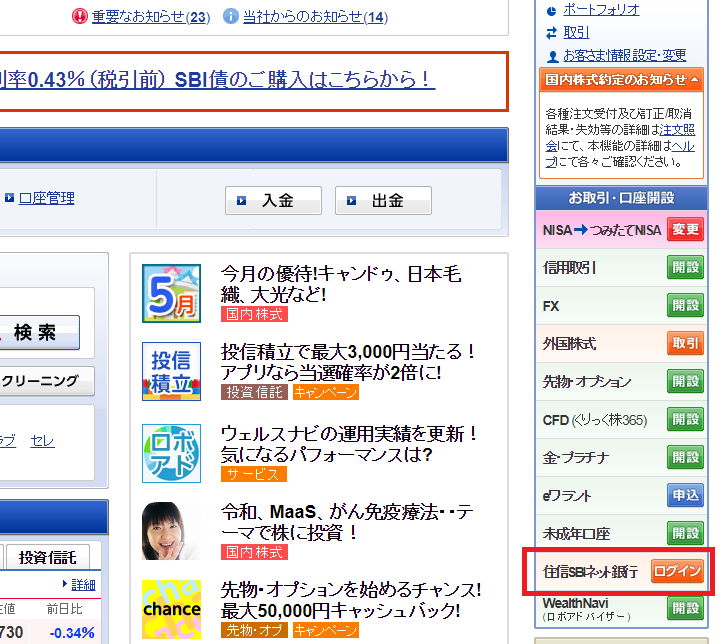
Task: Click the yellow chance thumbnail
Action: [x=171, y=609]
